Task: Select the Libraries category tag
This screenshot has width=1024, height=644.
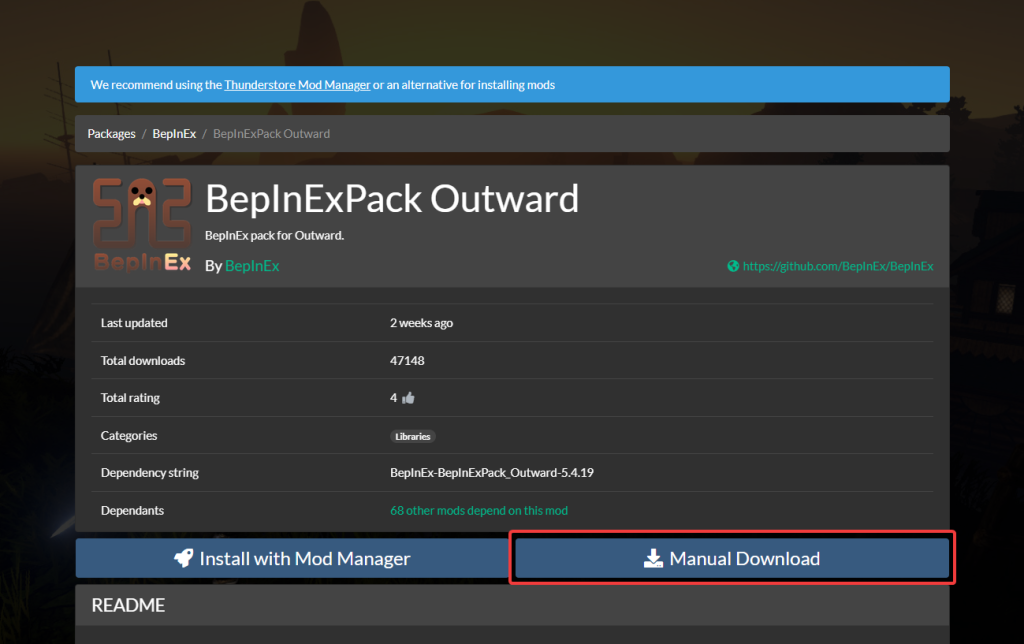Action: point(413,436)
